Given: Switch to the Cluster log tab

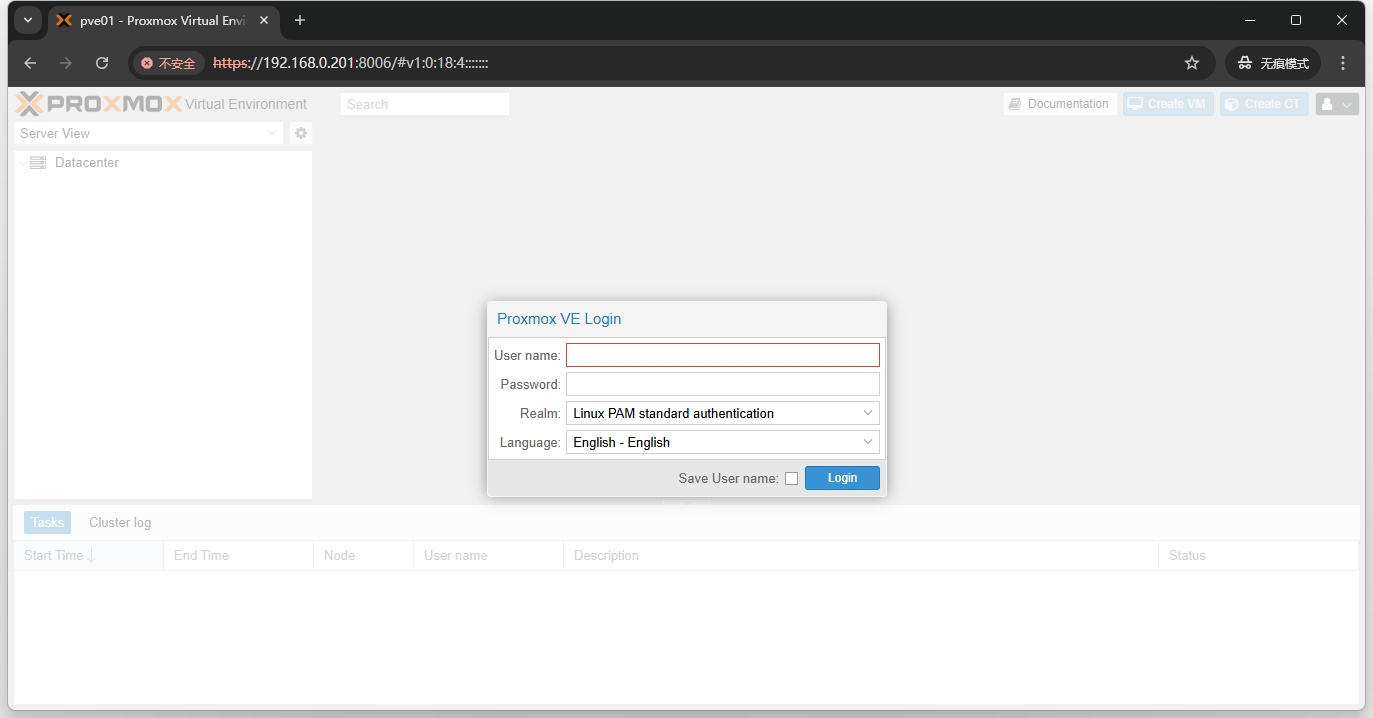Looking at the screenshot, I should [x=120, y=523].
